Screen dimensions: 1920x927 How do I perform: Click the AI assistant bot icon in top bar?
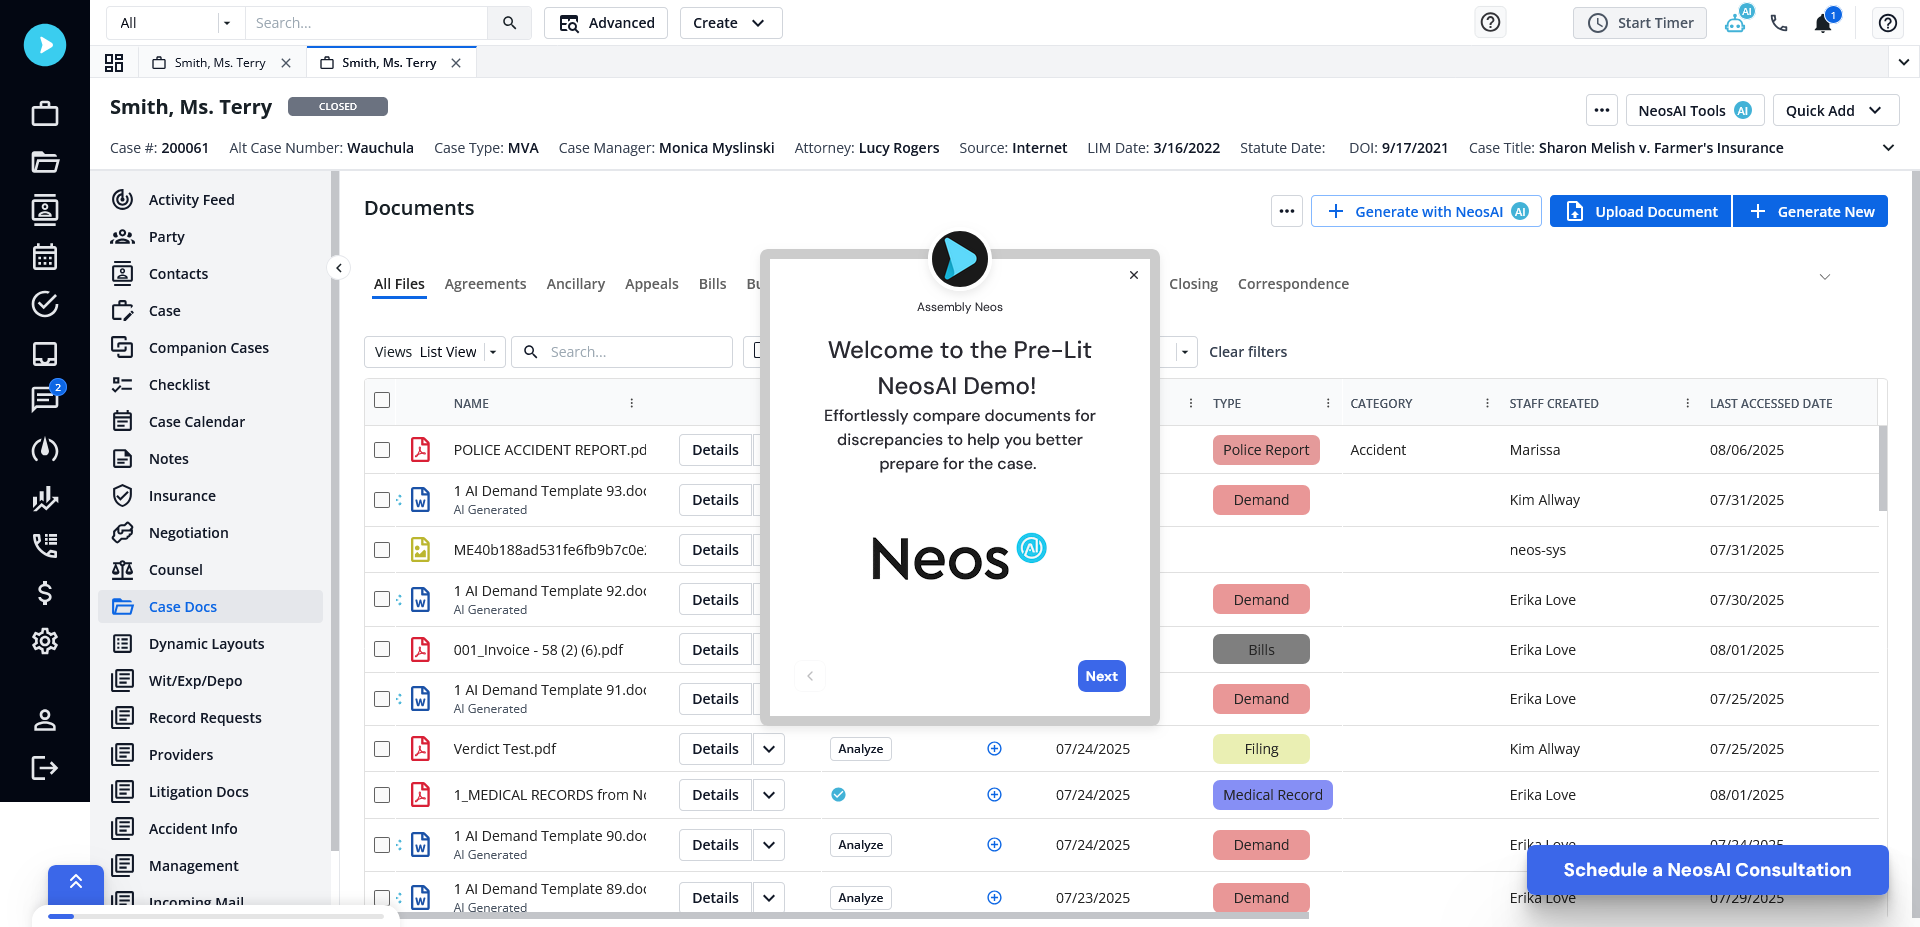pos(1737,21)
